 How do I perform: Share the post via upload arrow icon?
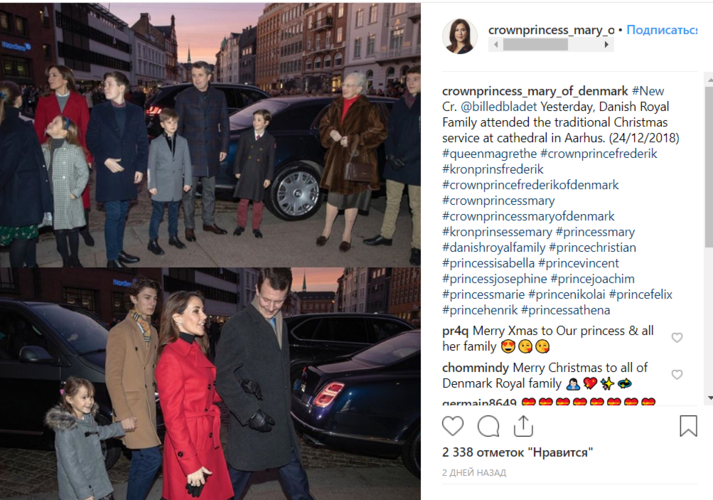point(523,426)
